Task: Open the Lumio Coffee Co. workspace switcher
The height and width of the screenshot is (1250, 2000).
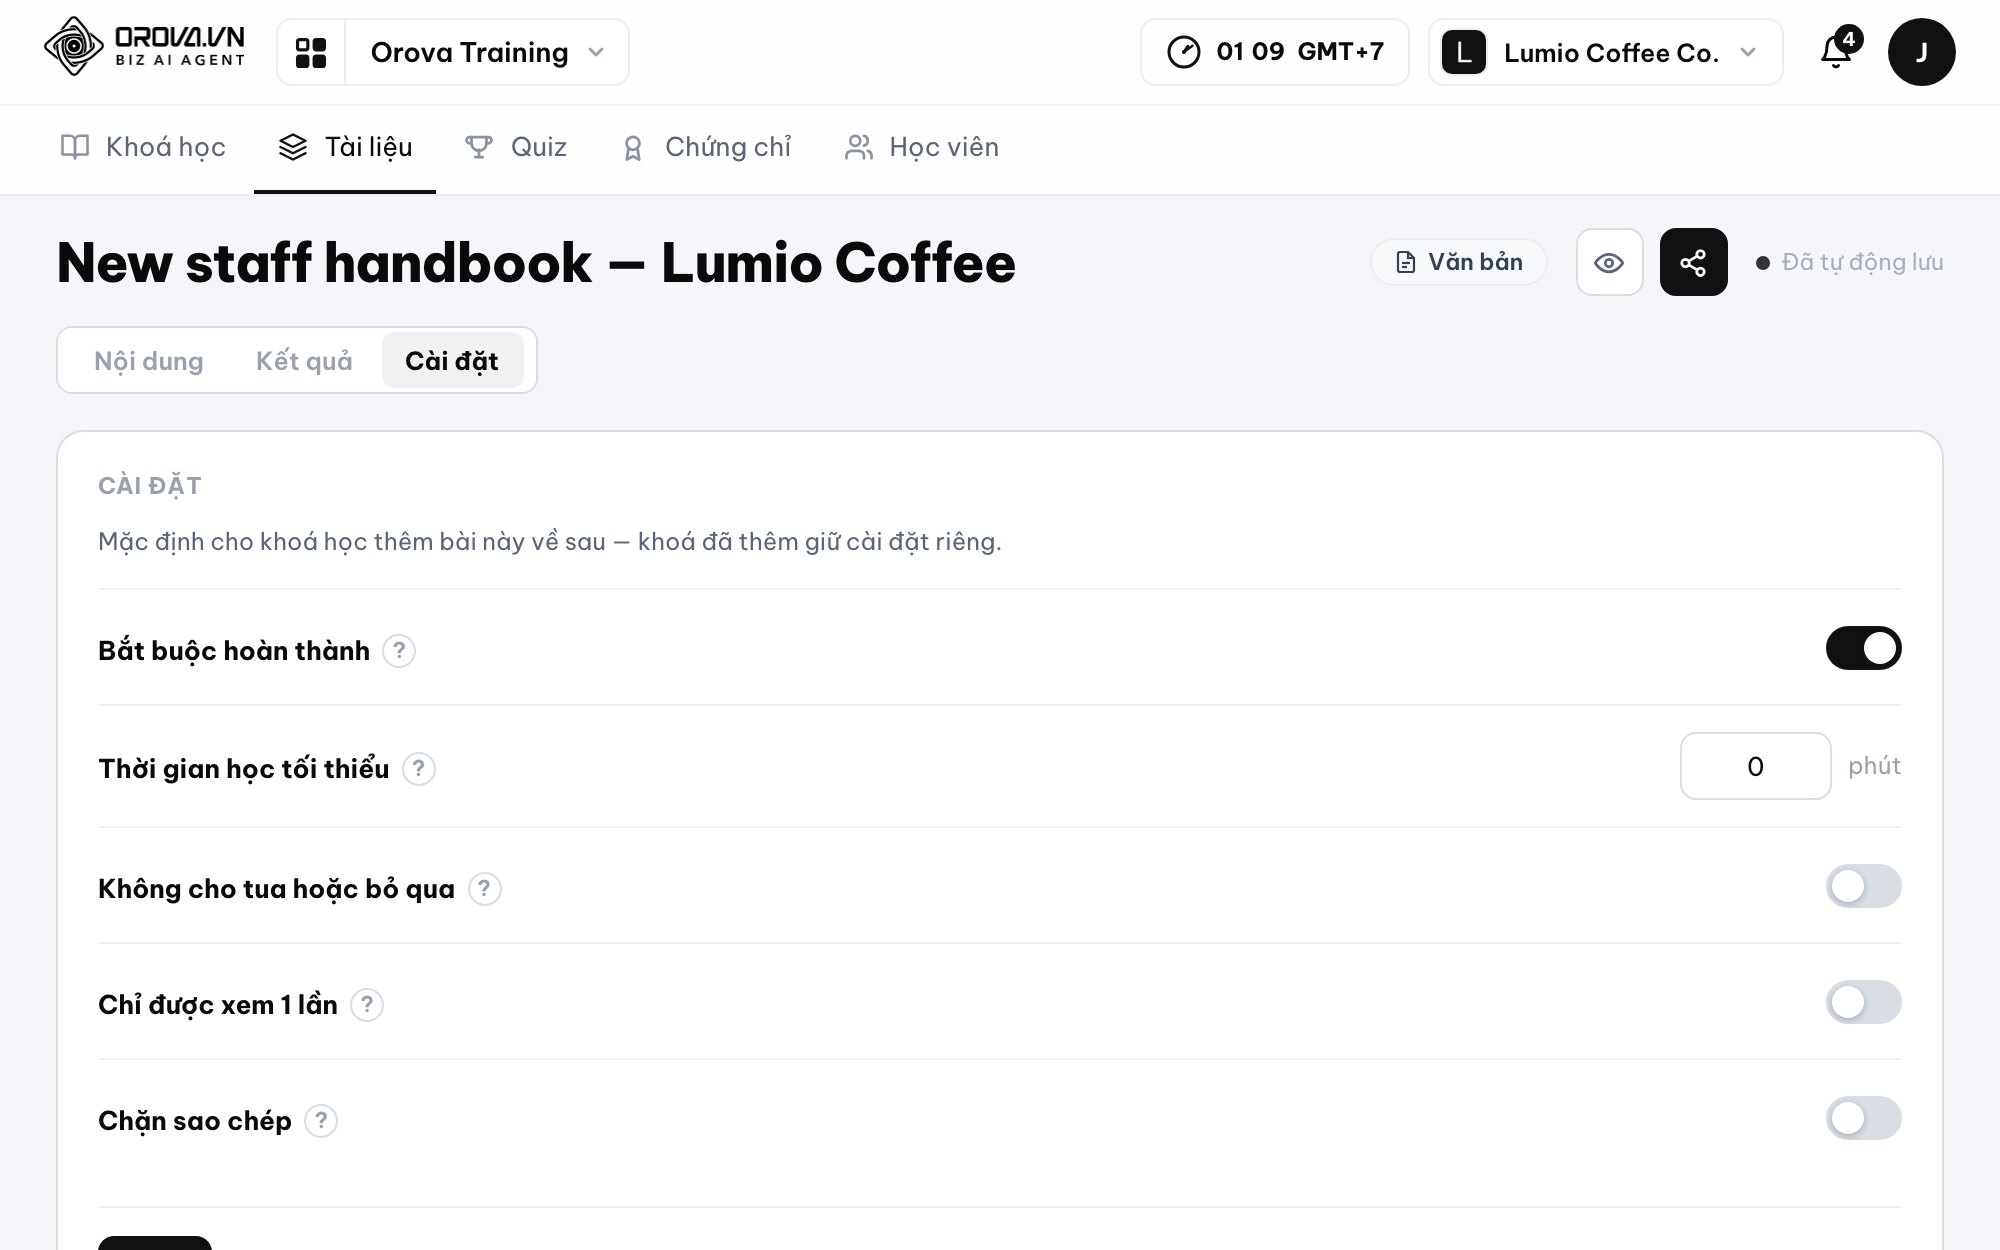Action: point(1606,52)
